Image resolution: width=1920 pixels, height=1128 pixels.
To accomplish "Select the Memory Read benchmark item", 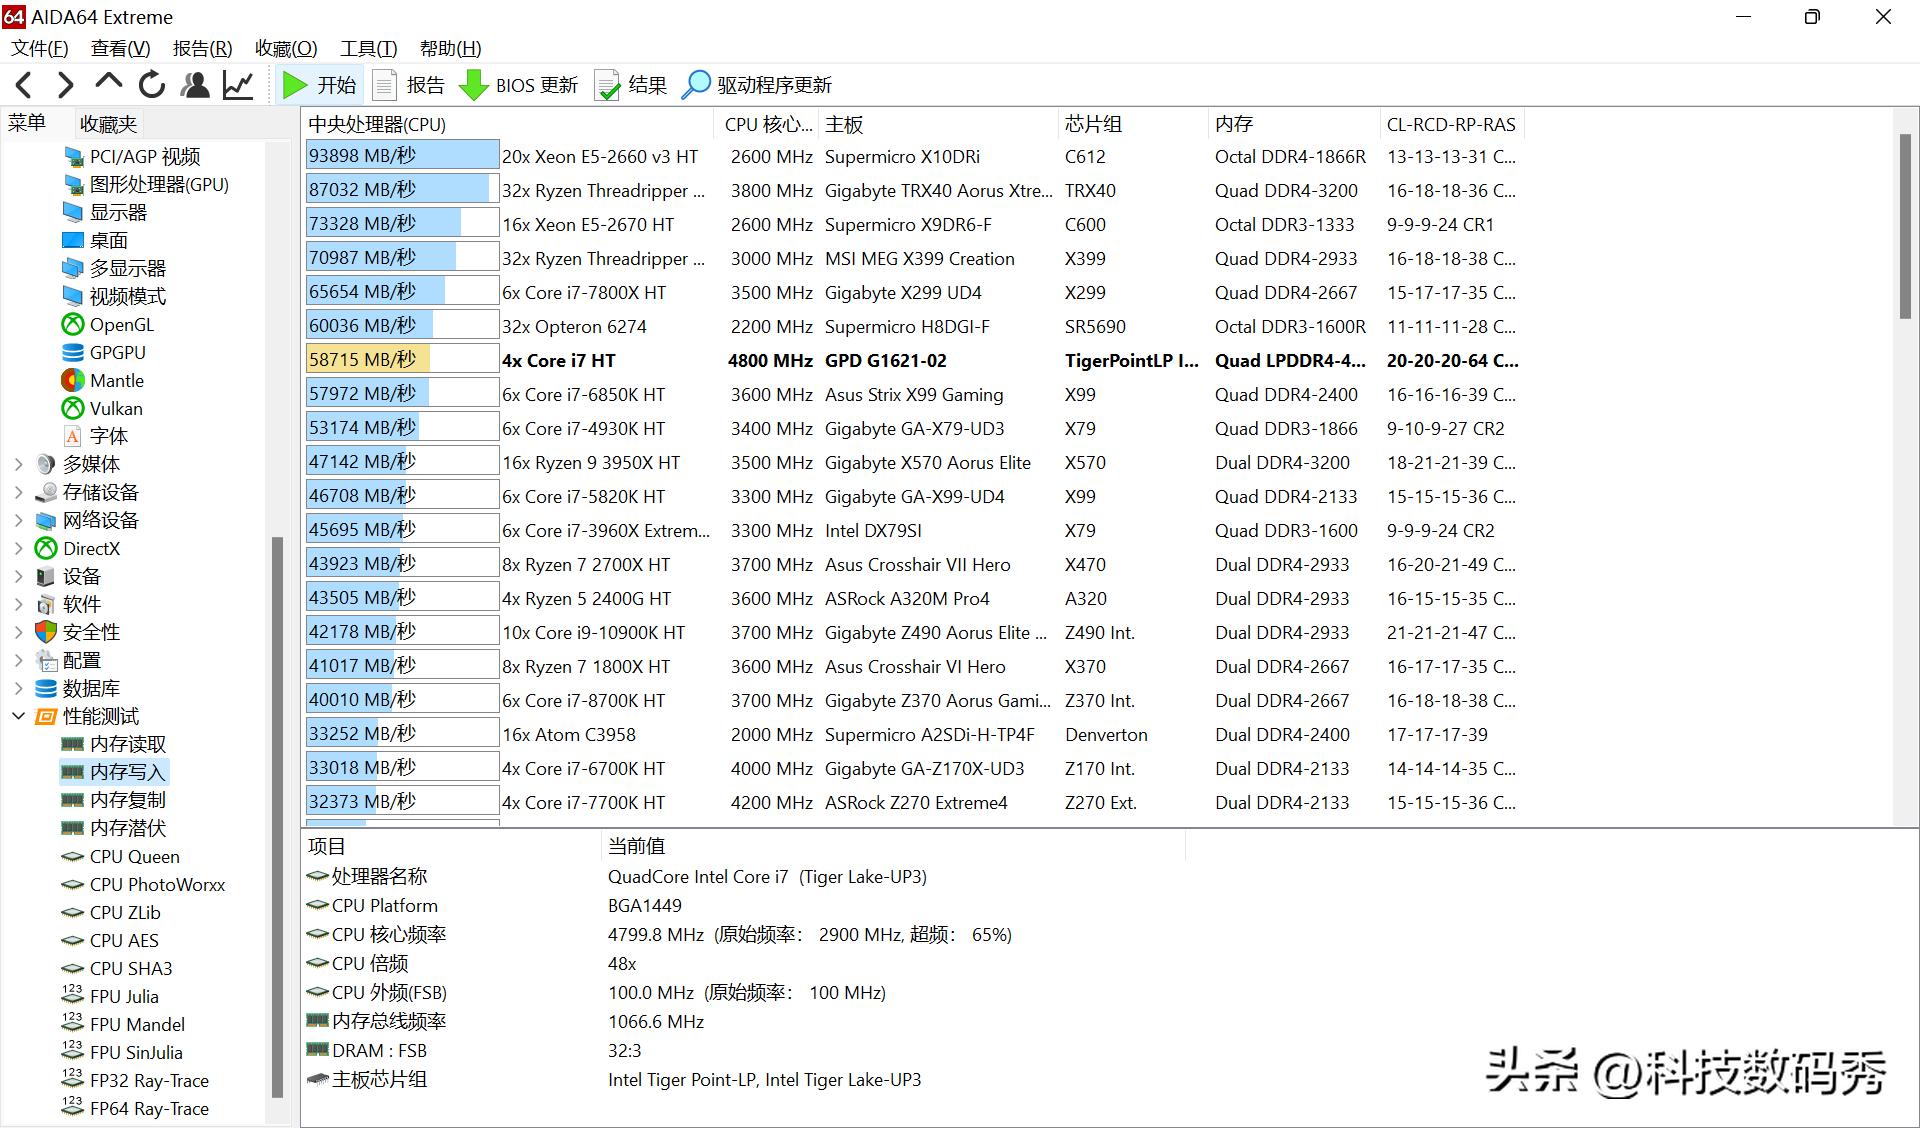I will pyautogui.click(x=127, y=744).
